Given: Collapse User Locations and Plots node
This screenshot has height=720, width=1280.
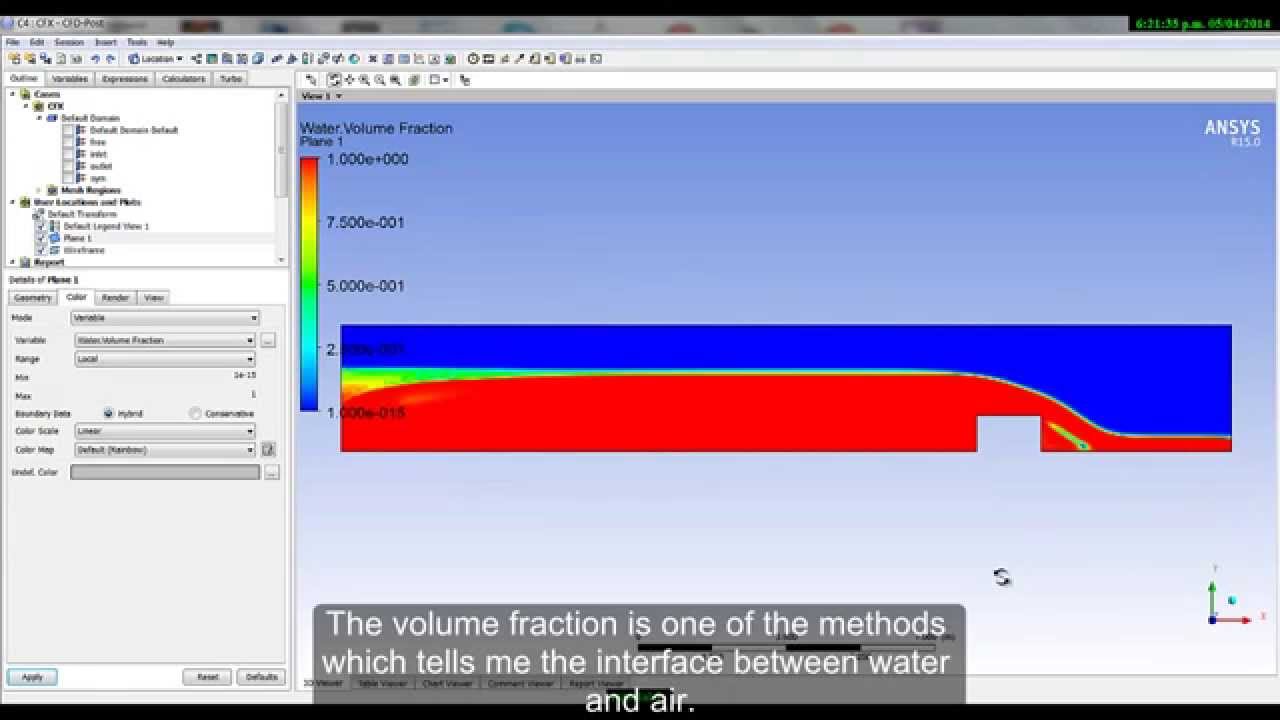Looking at the screenshot, I should 14,202.
